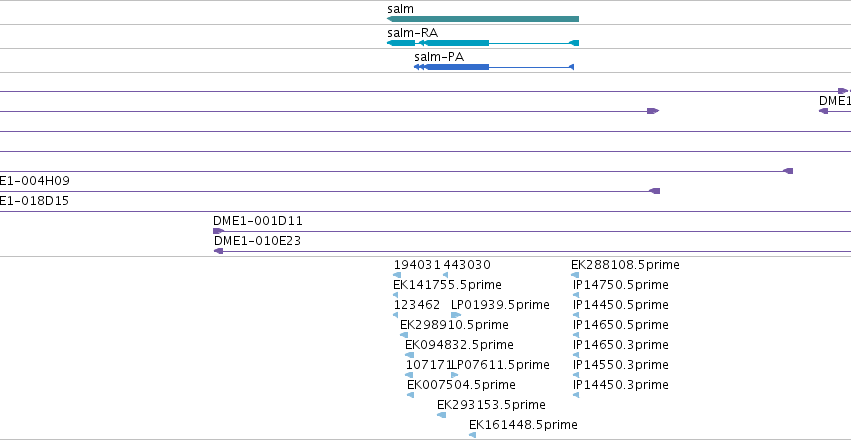Click the salm-RA label

pyautogui.click(x=412, y=33)
